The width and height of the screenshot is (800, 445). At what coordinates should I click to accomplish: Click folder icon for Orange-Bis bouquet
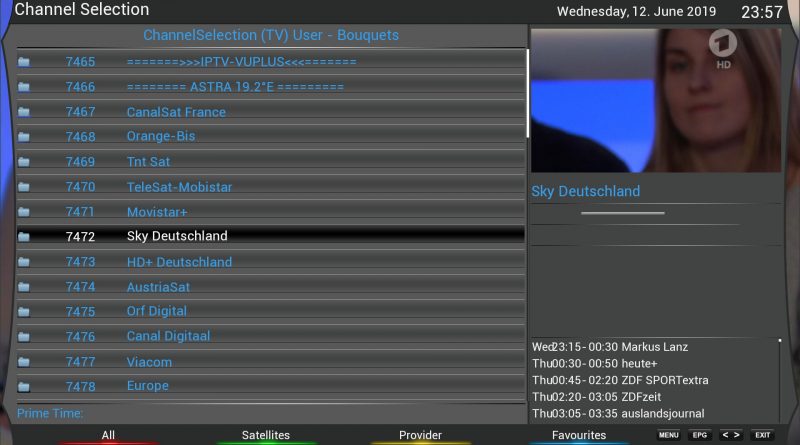(23, 137)
